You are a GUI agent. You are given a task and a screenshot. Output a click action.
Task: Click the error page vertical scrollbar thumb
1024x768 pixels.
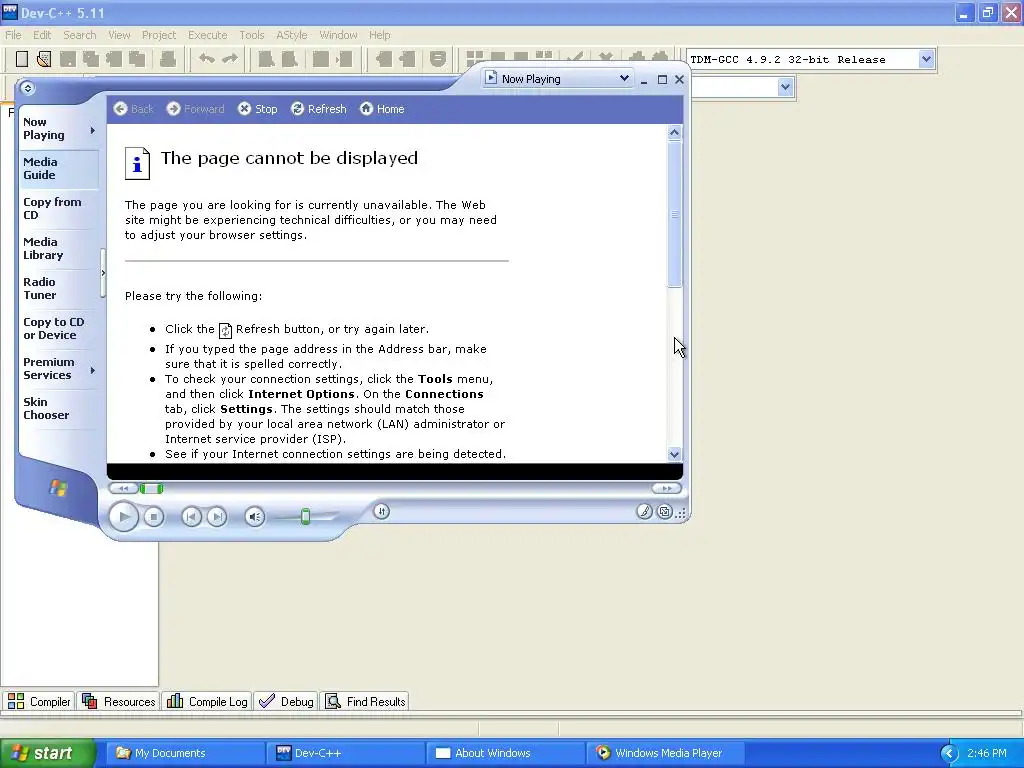(675, 214)
